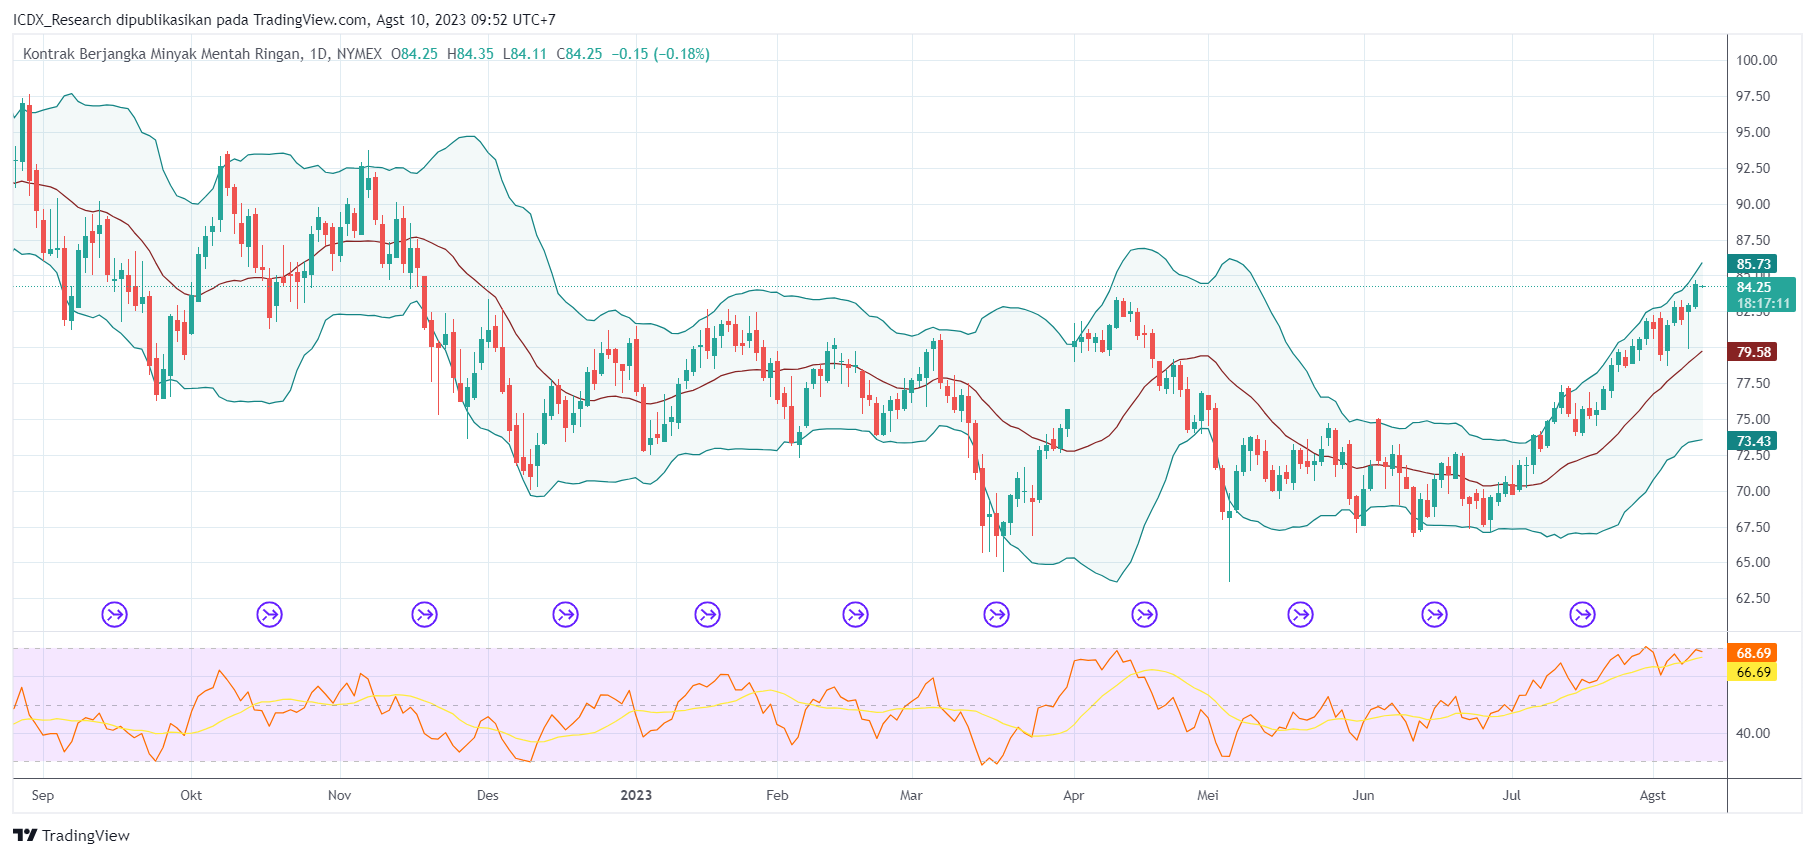Click the rollover marker in April
Screen dimensions: 1815x857
[x=1145, y=614]
